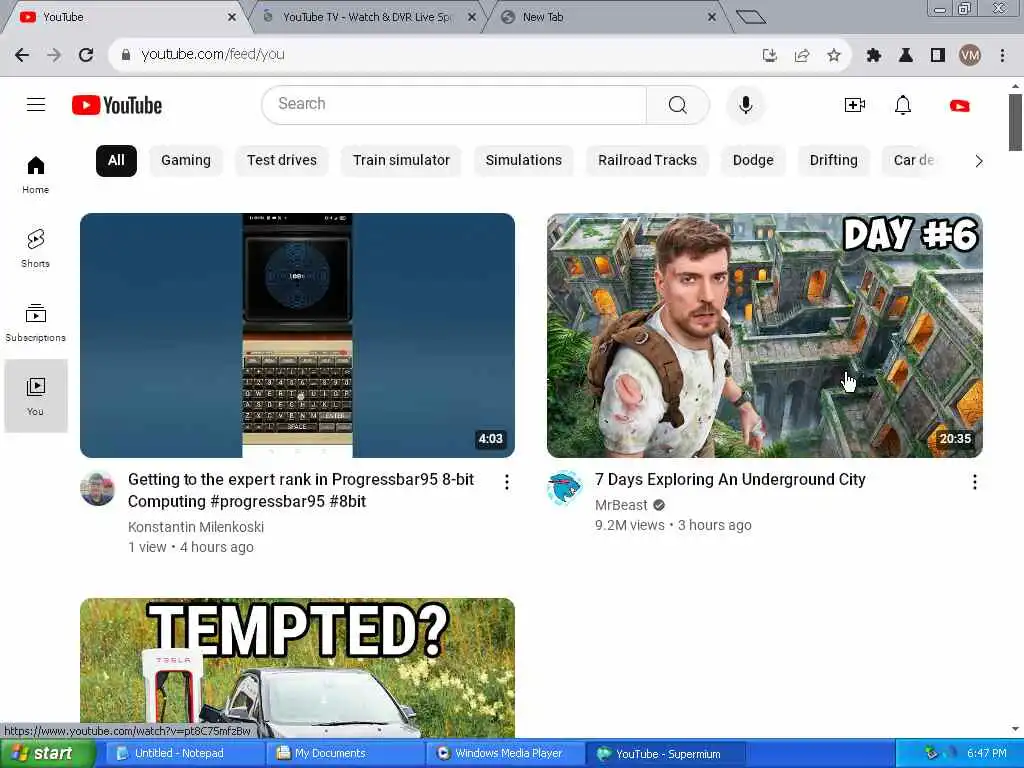Open MrBeast video options menu

[x=974, y=482]
